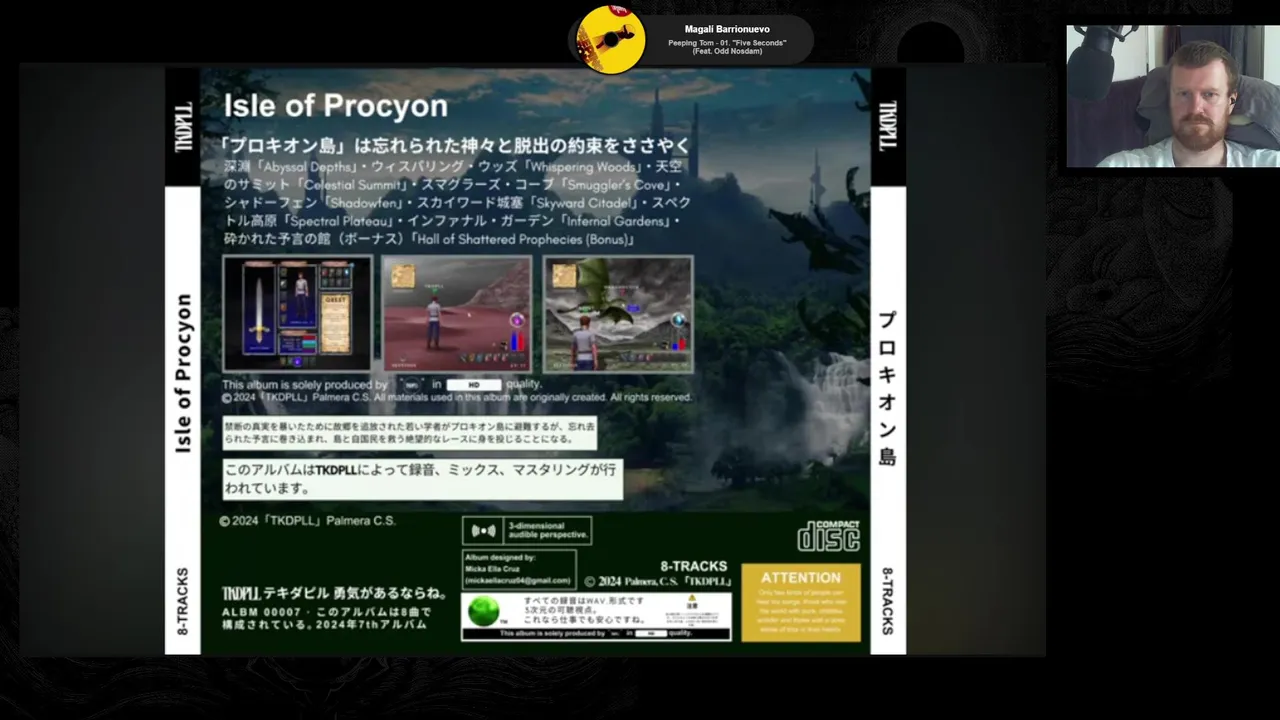1280x720 pixels.
Task: Click the white box mentioning TKDPLL mastering
Action: tap(422, 479)
